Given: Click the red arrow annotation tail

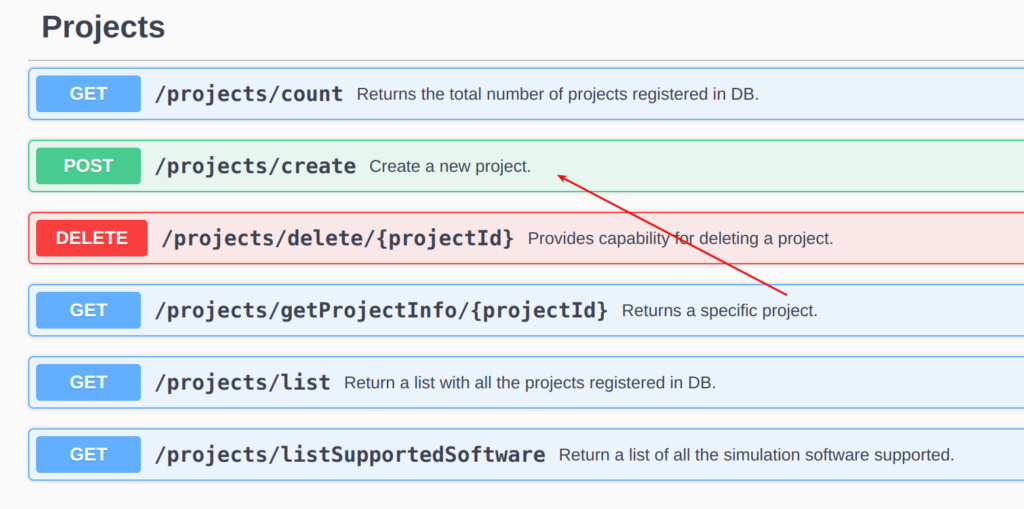Looking at the screenshot, I should point(786,294).
